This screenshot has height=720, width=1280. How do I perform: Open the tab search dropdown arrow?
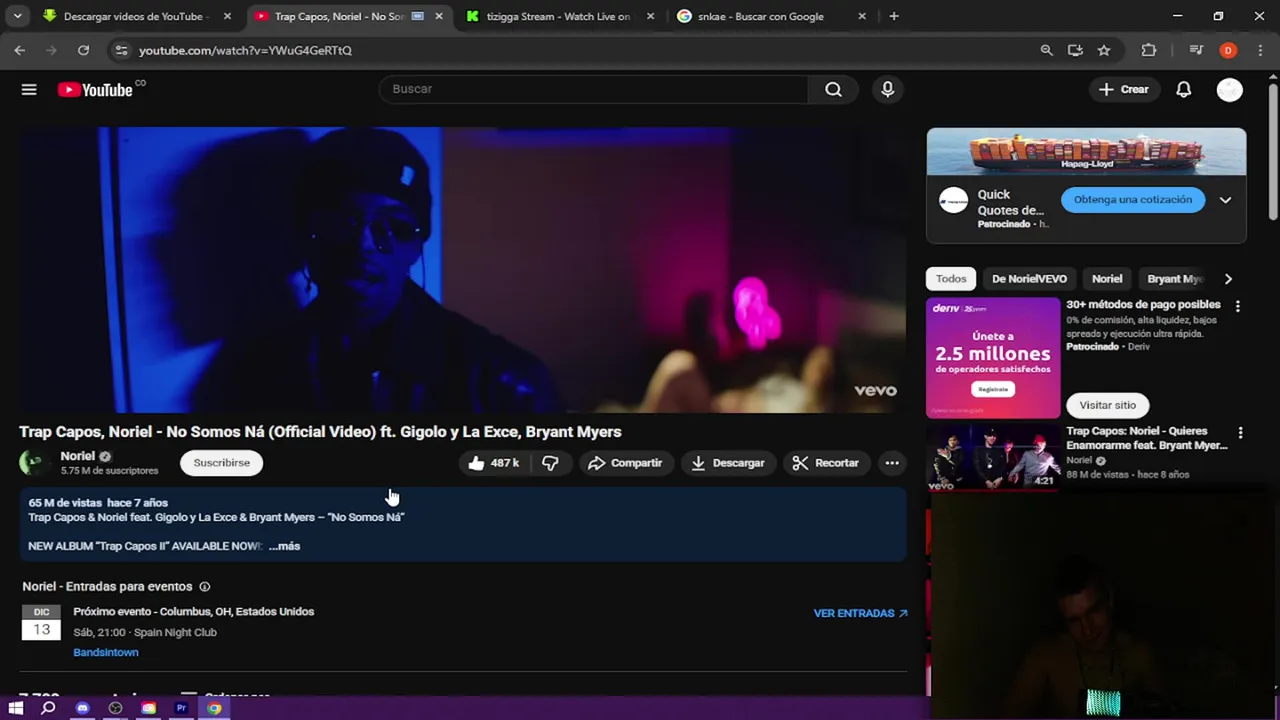pos(17,16)
